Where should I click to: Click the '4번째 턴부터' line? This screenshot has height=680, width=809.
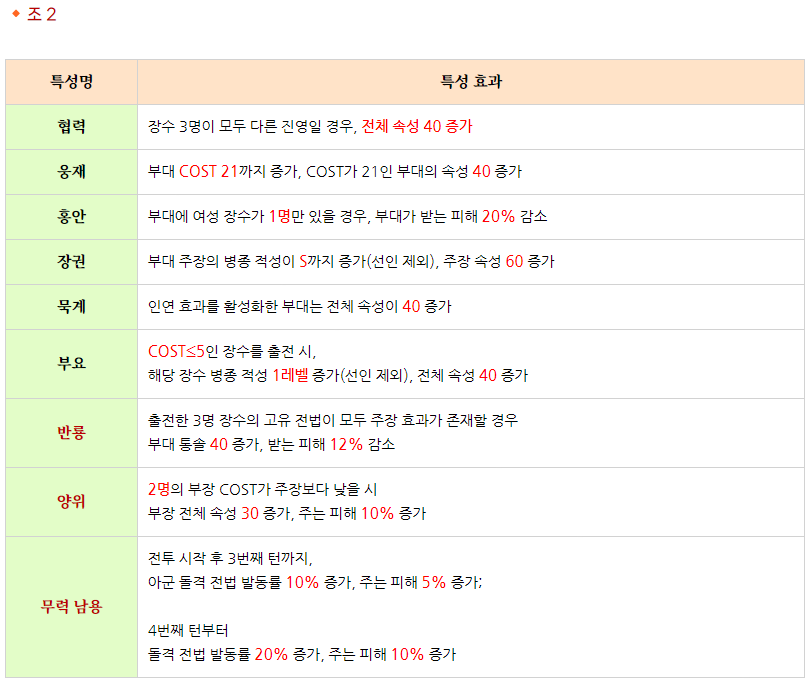point(188,630)
